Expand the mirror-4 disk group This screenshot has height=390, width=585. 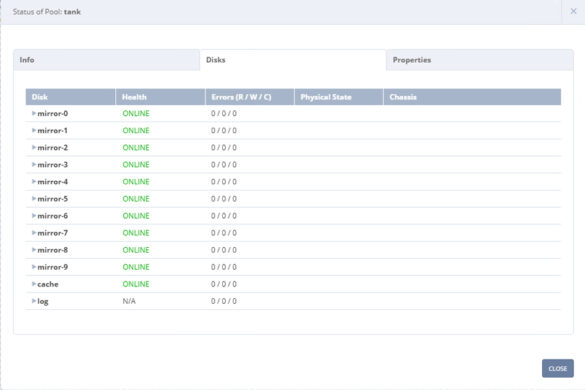(34, 181)
